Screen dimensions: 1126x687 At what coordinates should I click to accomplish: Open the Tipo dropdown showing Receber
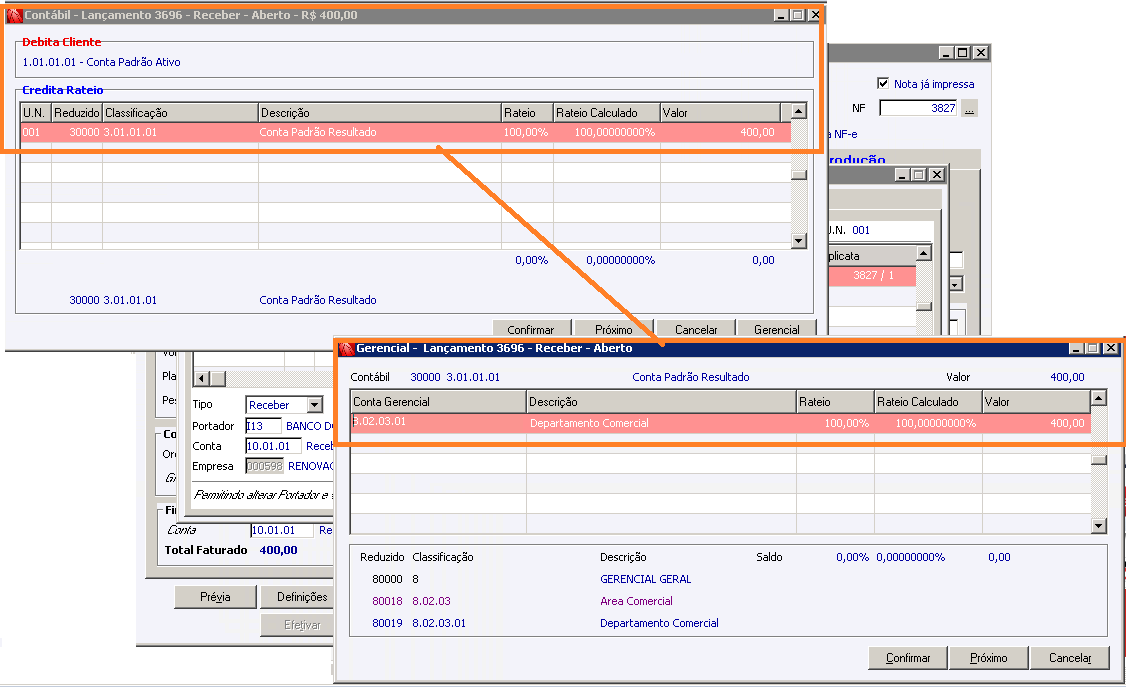pyautogui.click(x=315, y=405)
